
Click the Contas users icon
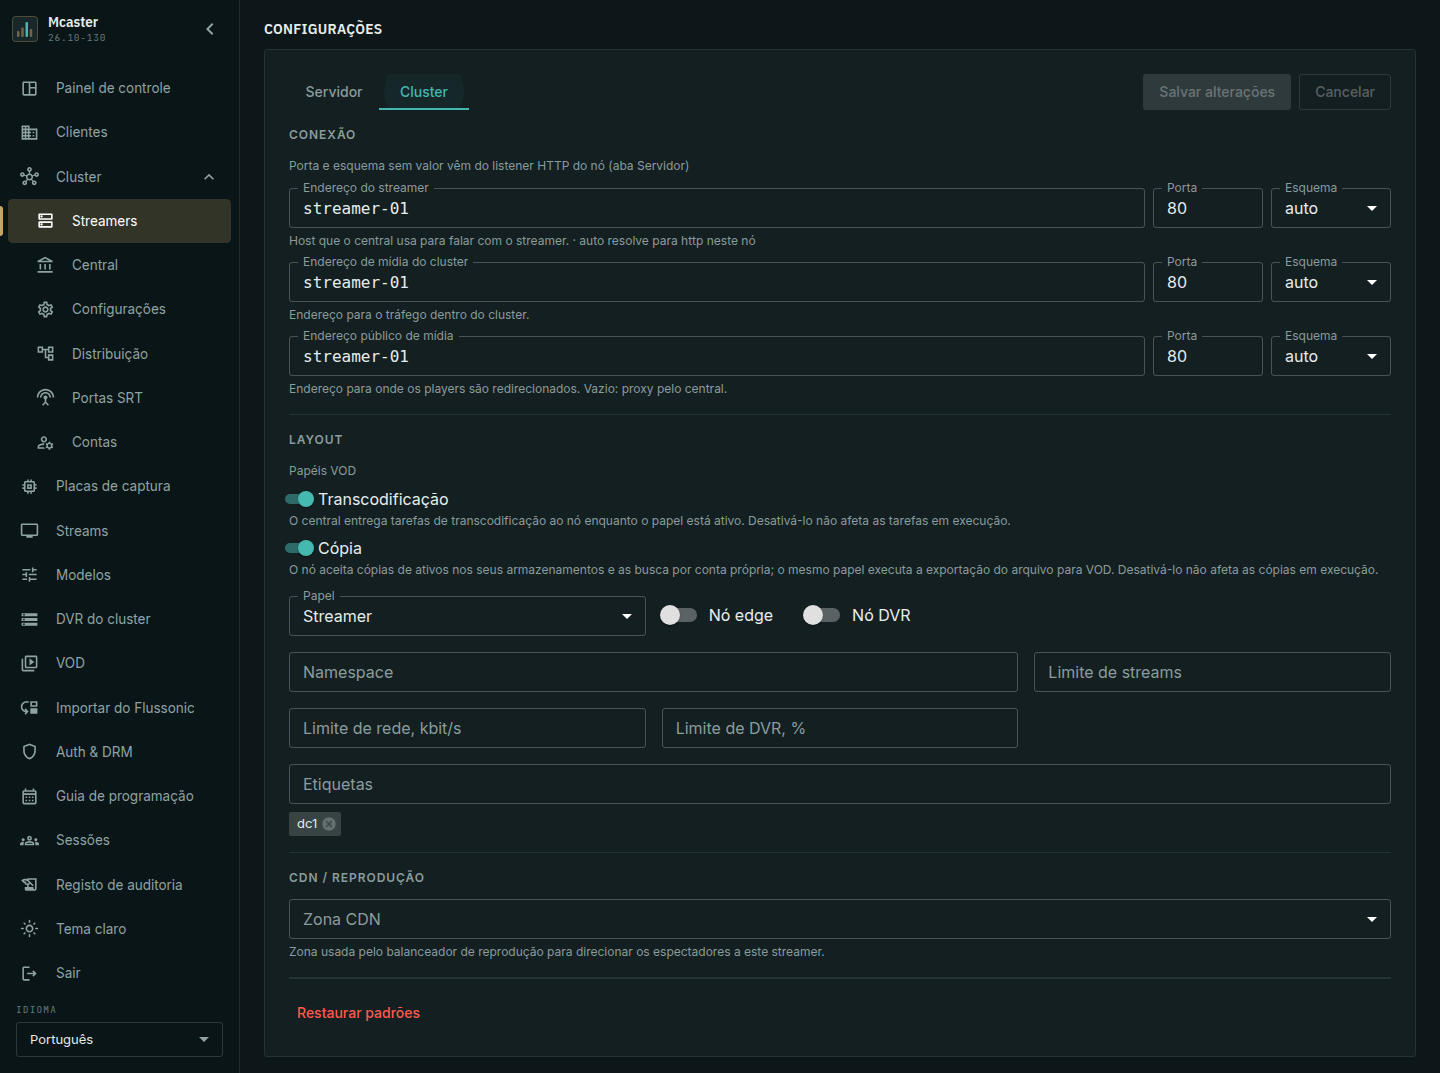coord(46,442)
